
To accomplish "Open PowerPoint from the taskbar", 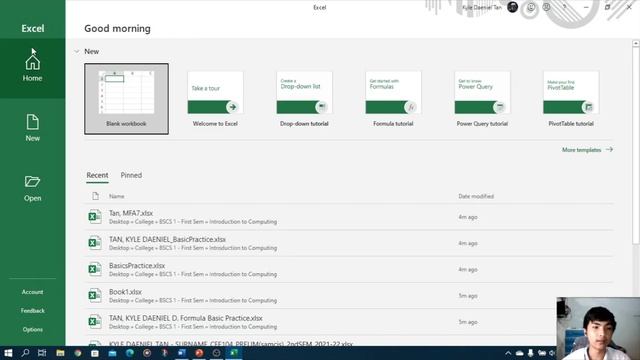I will (199, 353).
